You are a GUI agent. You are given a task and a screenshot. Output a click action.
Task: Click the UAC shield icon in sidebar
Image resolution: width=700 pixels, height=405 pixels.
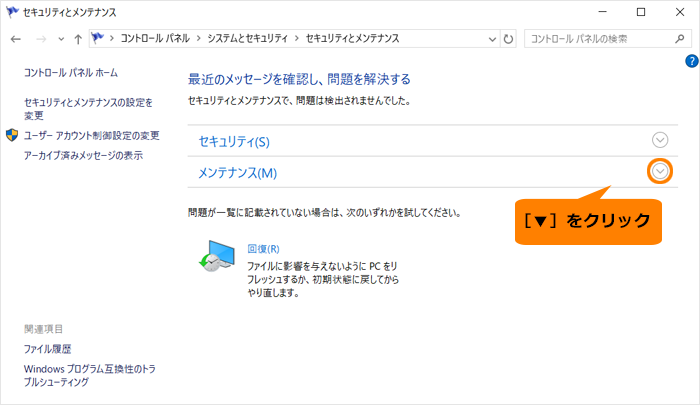click(12, 135)
